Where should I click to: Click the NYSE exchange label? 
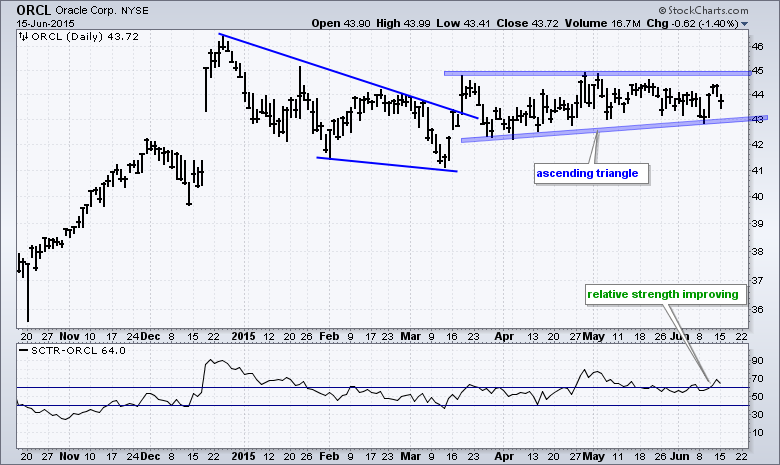point(134,10)
